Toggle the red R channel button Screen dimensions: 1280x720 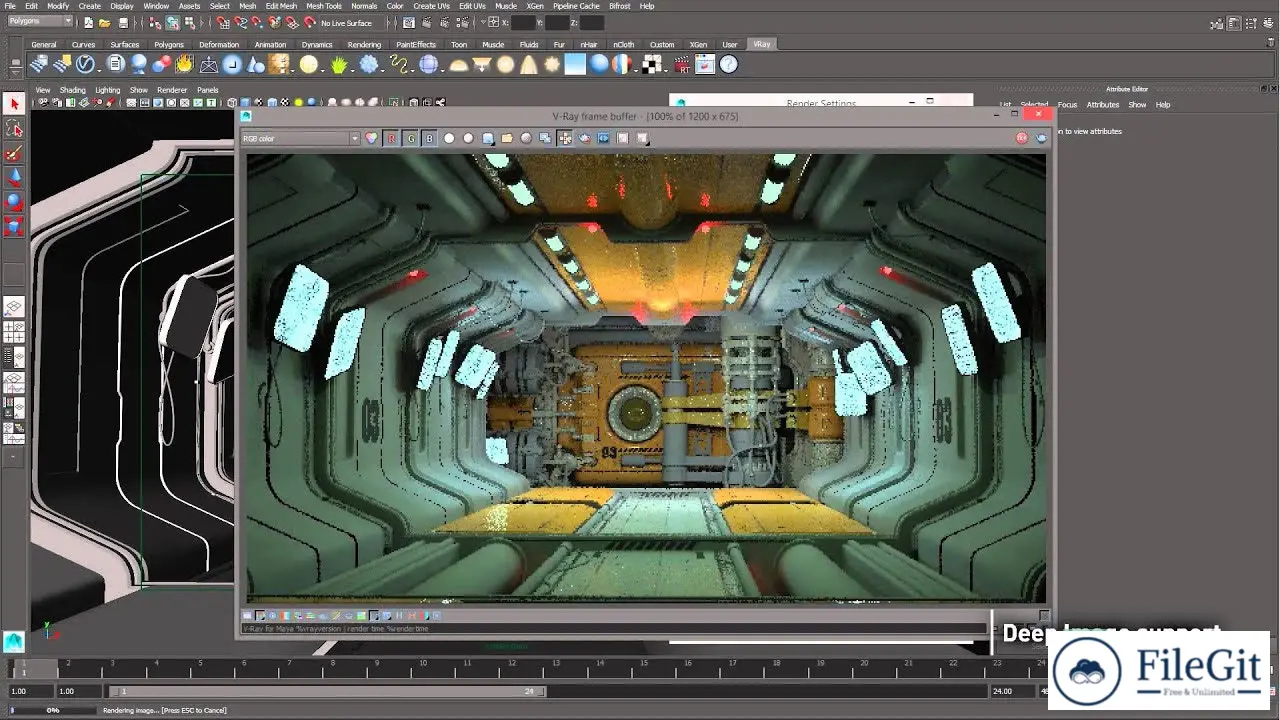391,138
